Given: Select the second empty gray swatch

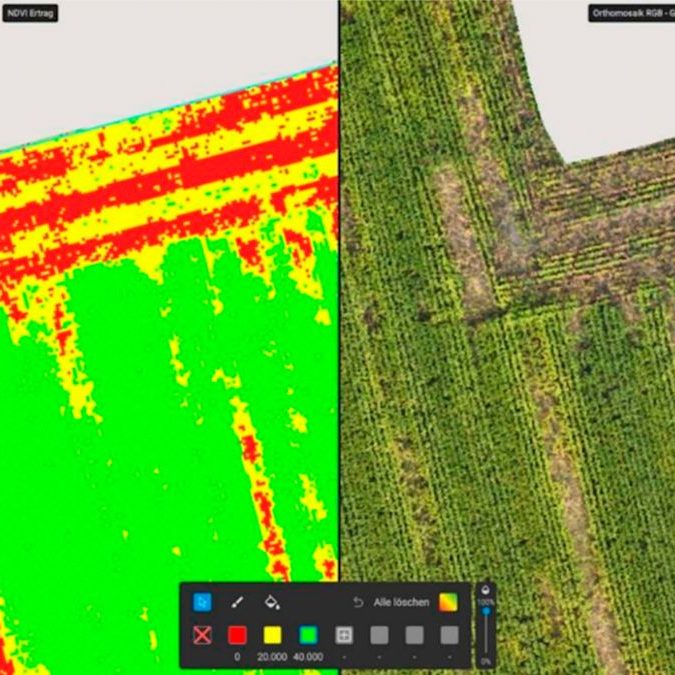Looking at the screenshot, I should click(414, 635).
